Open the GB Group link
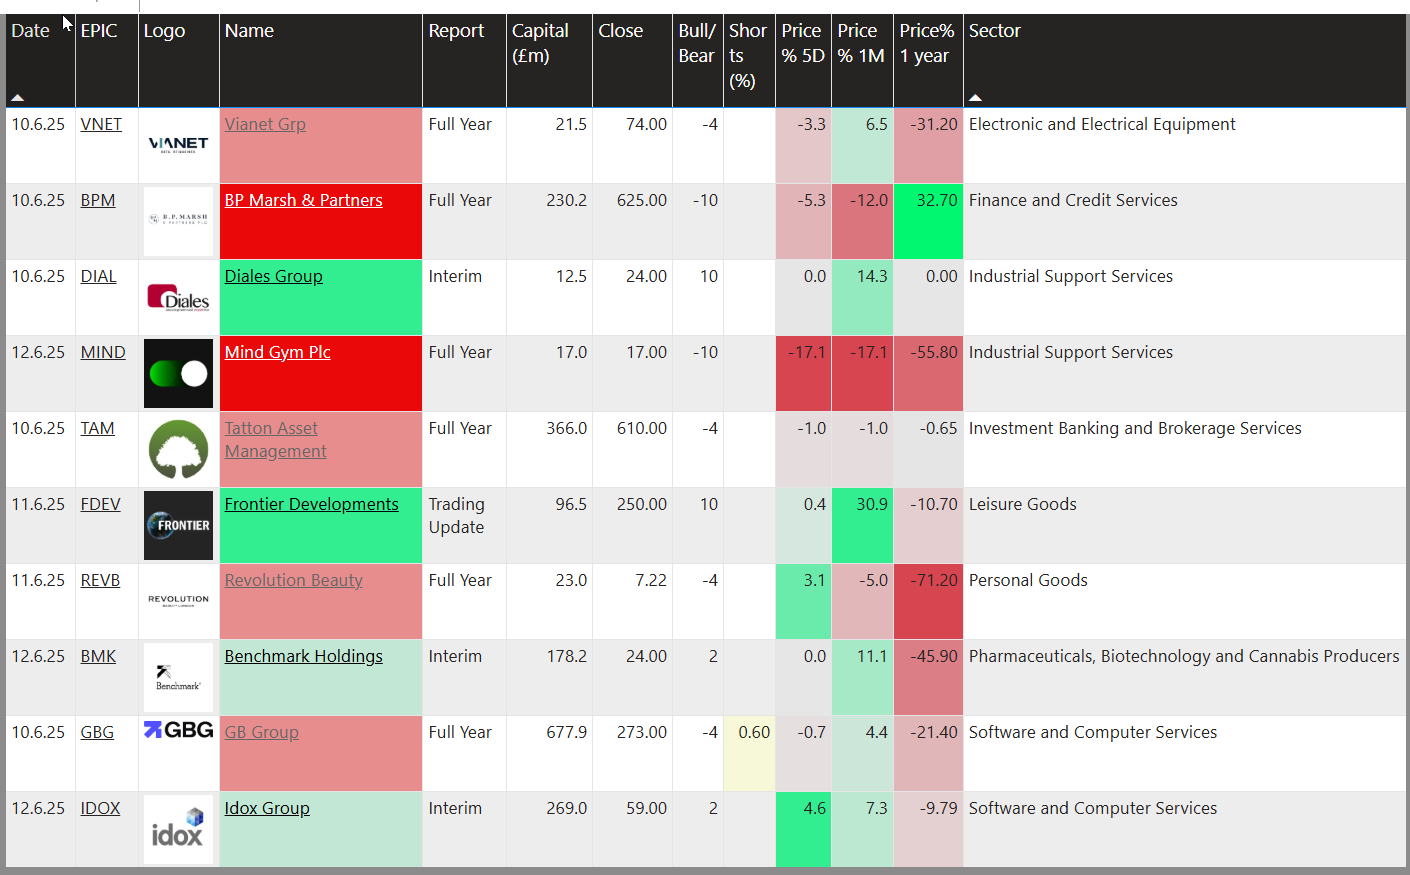 (x=261, y=732)
